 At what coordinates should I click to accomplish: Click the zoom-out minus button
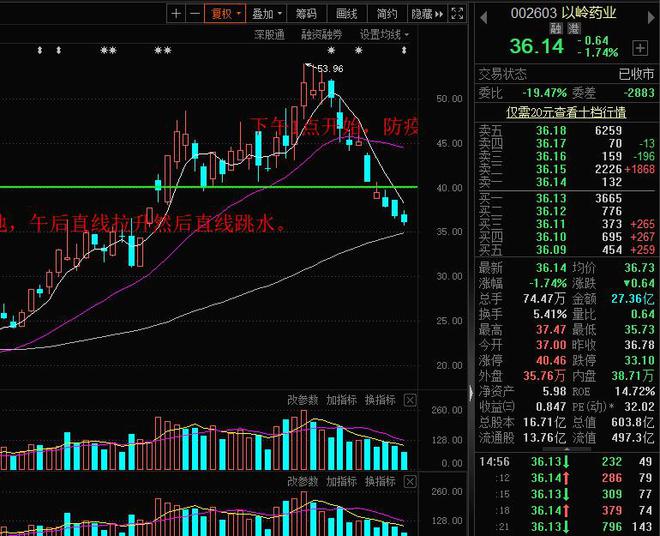pos(193,14)
